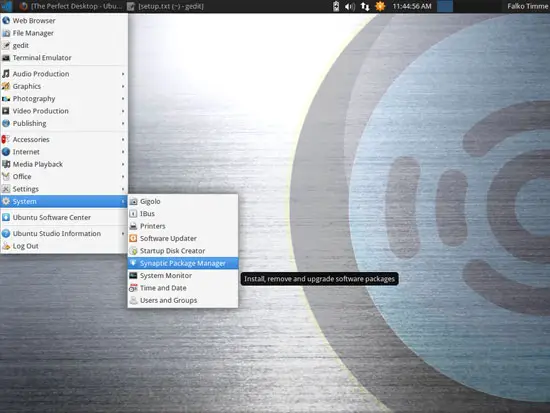Screen dimensions: 550x413
Task: Open Time and Date settings
Action: (x=183, y=288)
